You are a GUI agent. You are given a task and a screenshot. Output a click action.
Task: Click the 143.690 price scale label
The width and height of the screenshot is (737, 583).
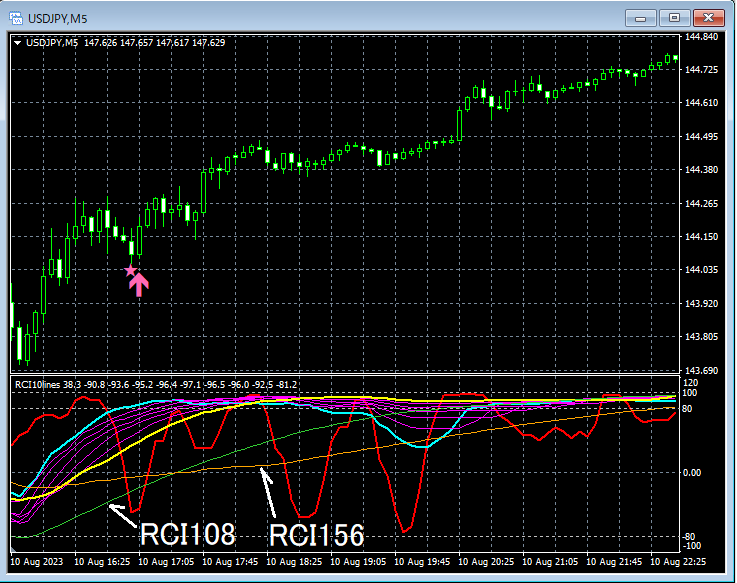coord(702,370)
